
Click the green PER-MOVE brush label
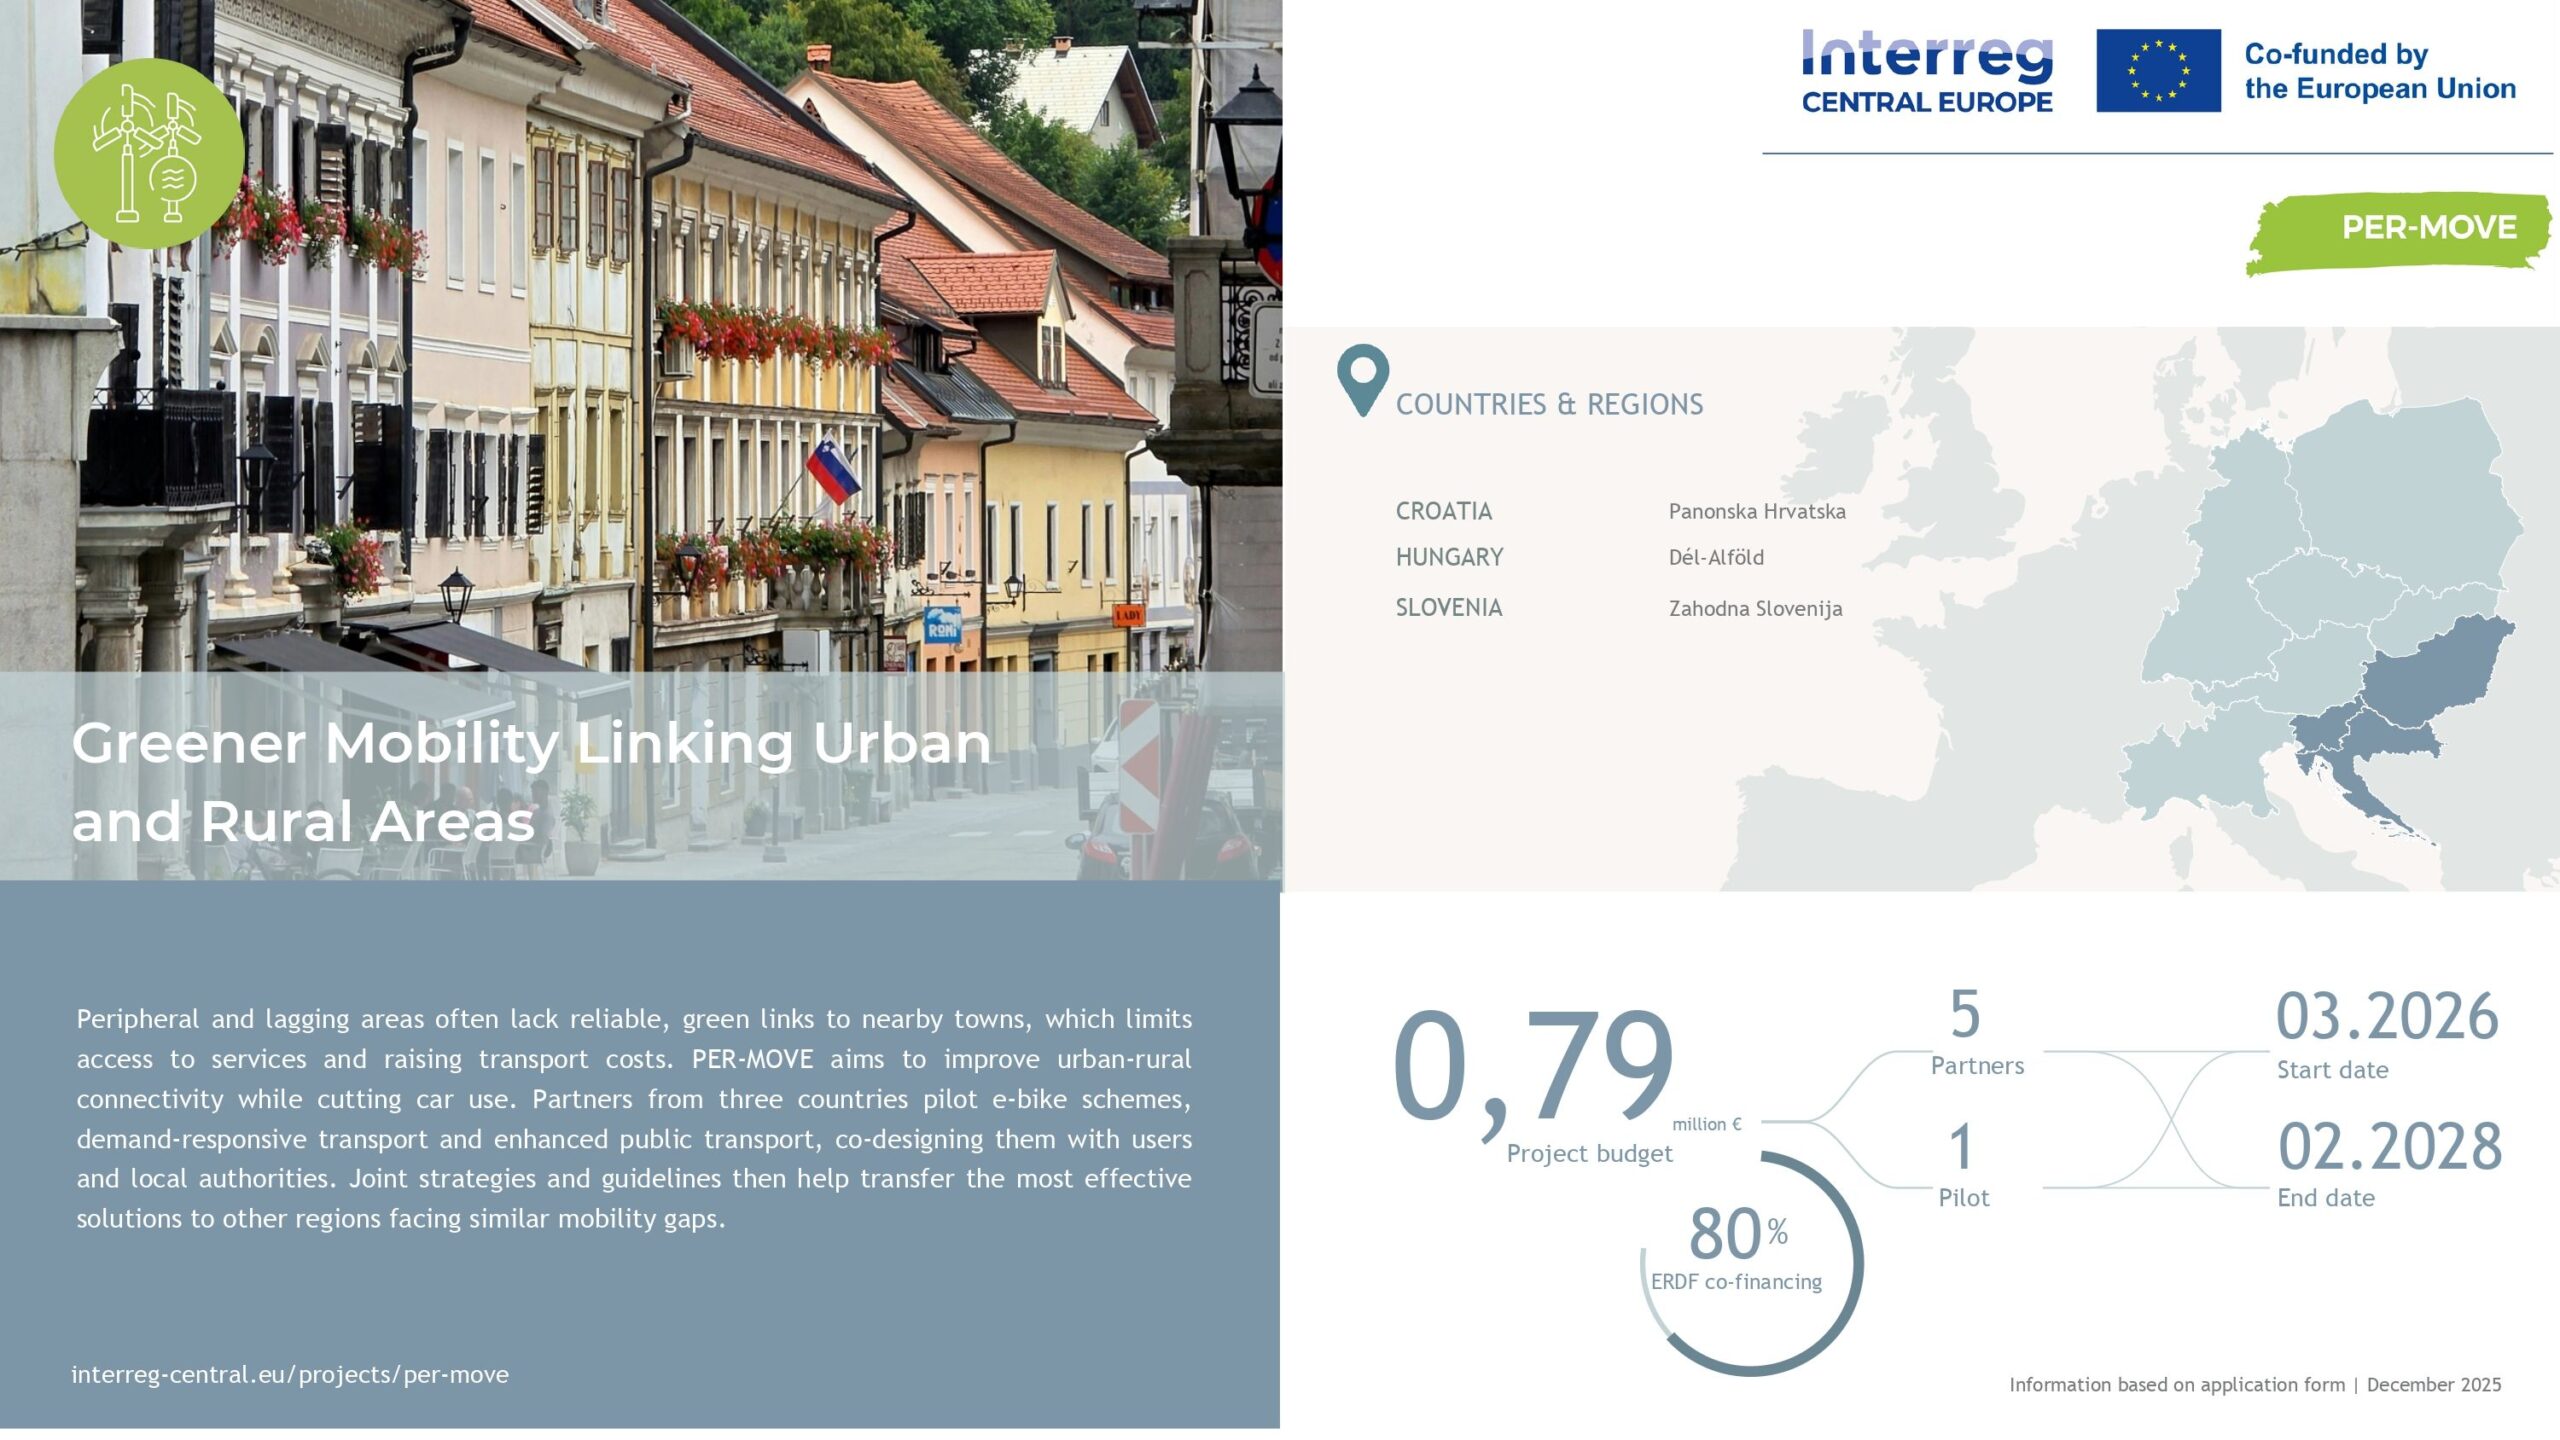pos(2400,231)
